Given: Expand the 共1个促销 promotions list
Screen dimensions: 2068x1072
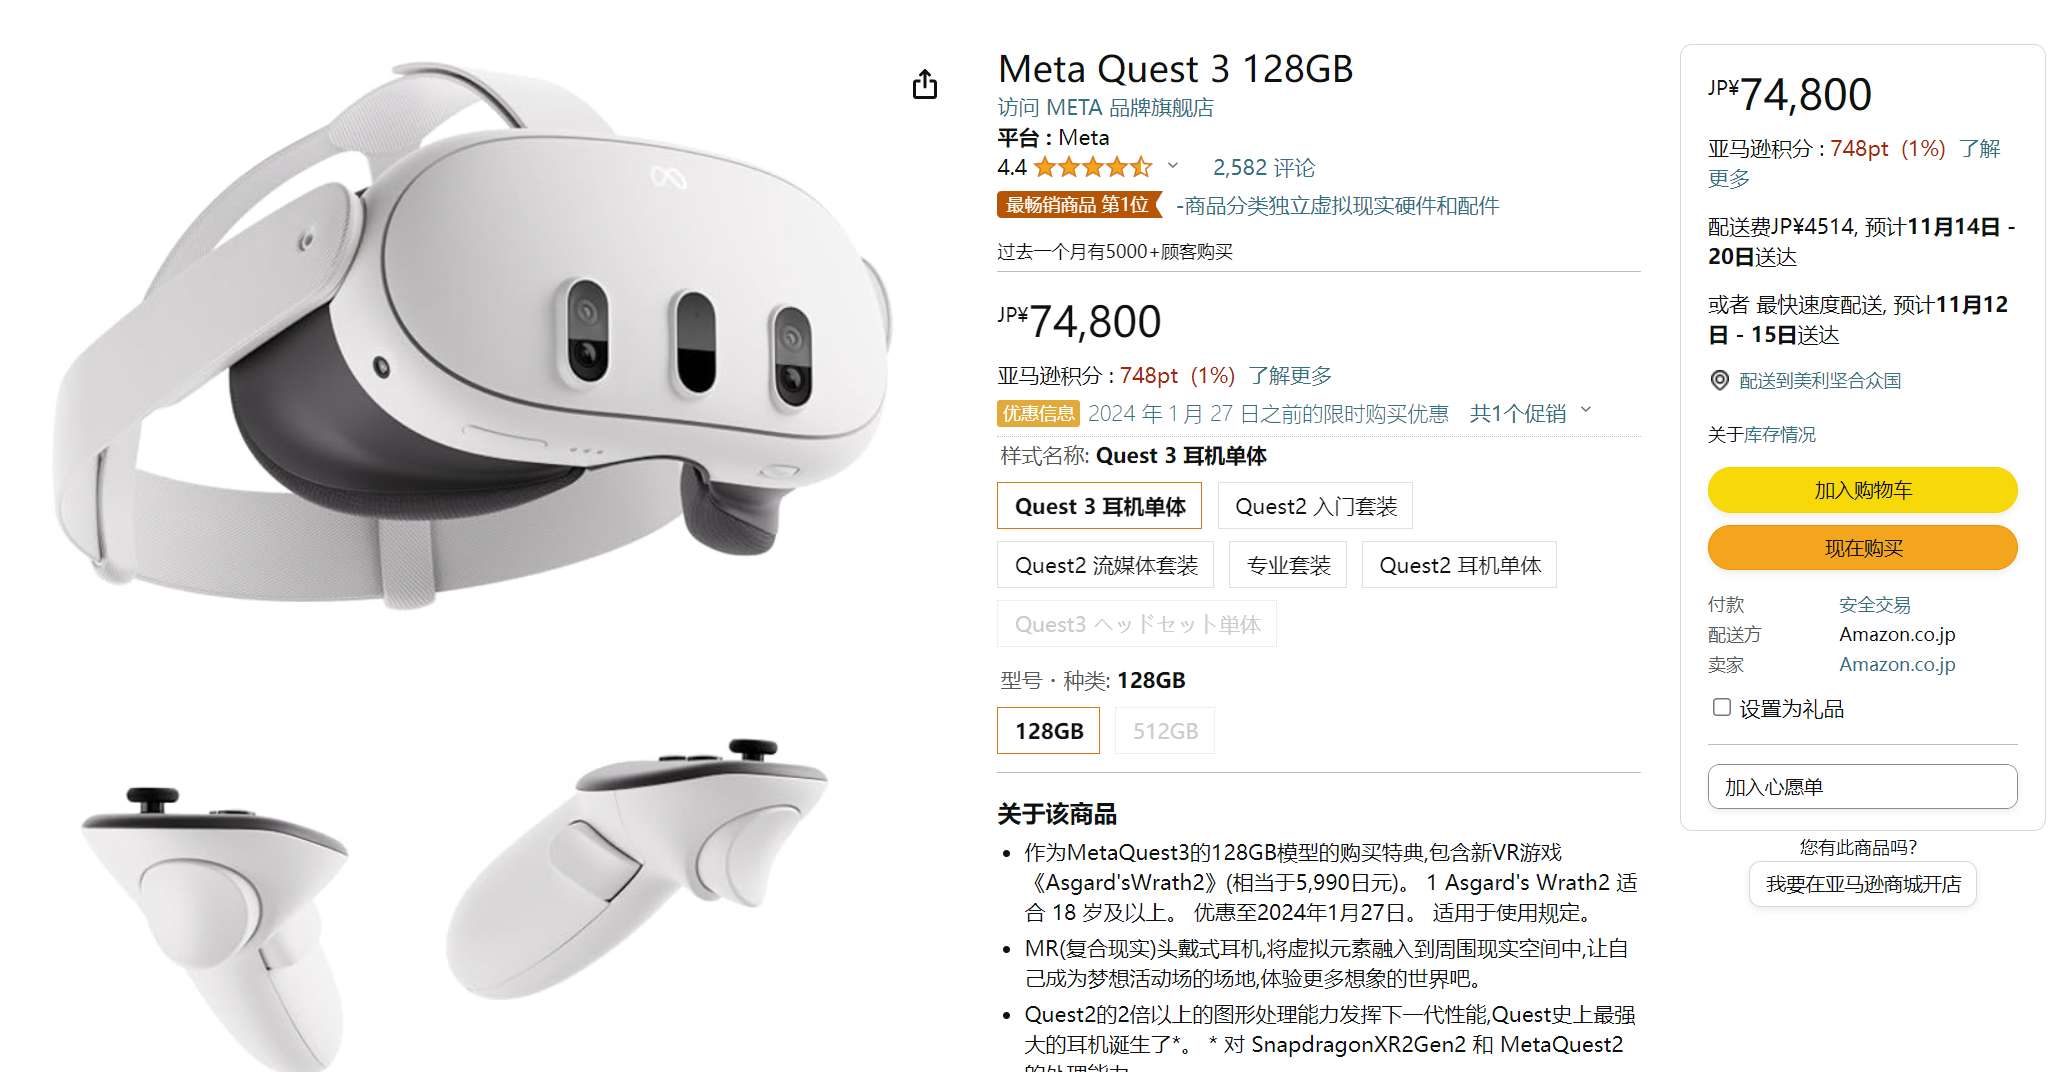Looking at the screenshot, I should [x=1529, y=413].
